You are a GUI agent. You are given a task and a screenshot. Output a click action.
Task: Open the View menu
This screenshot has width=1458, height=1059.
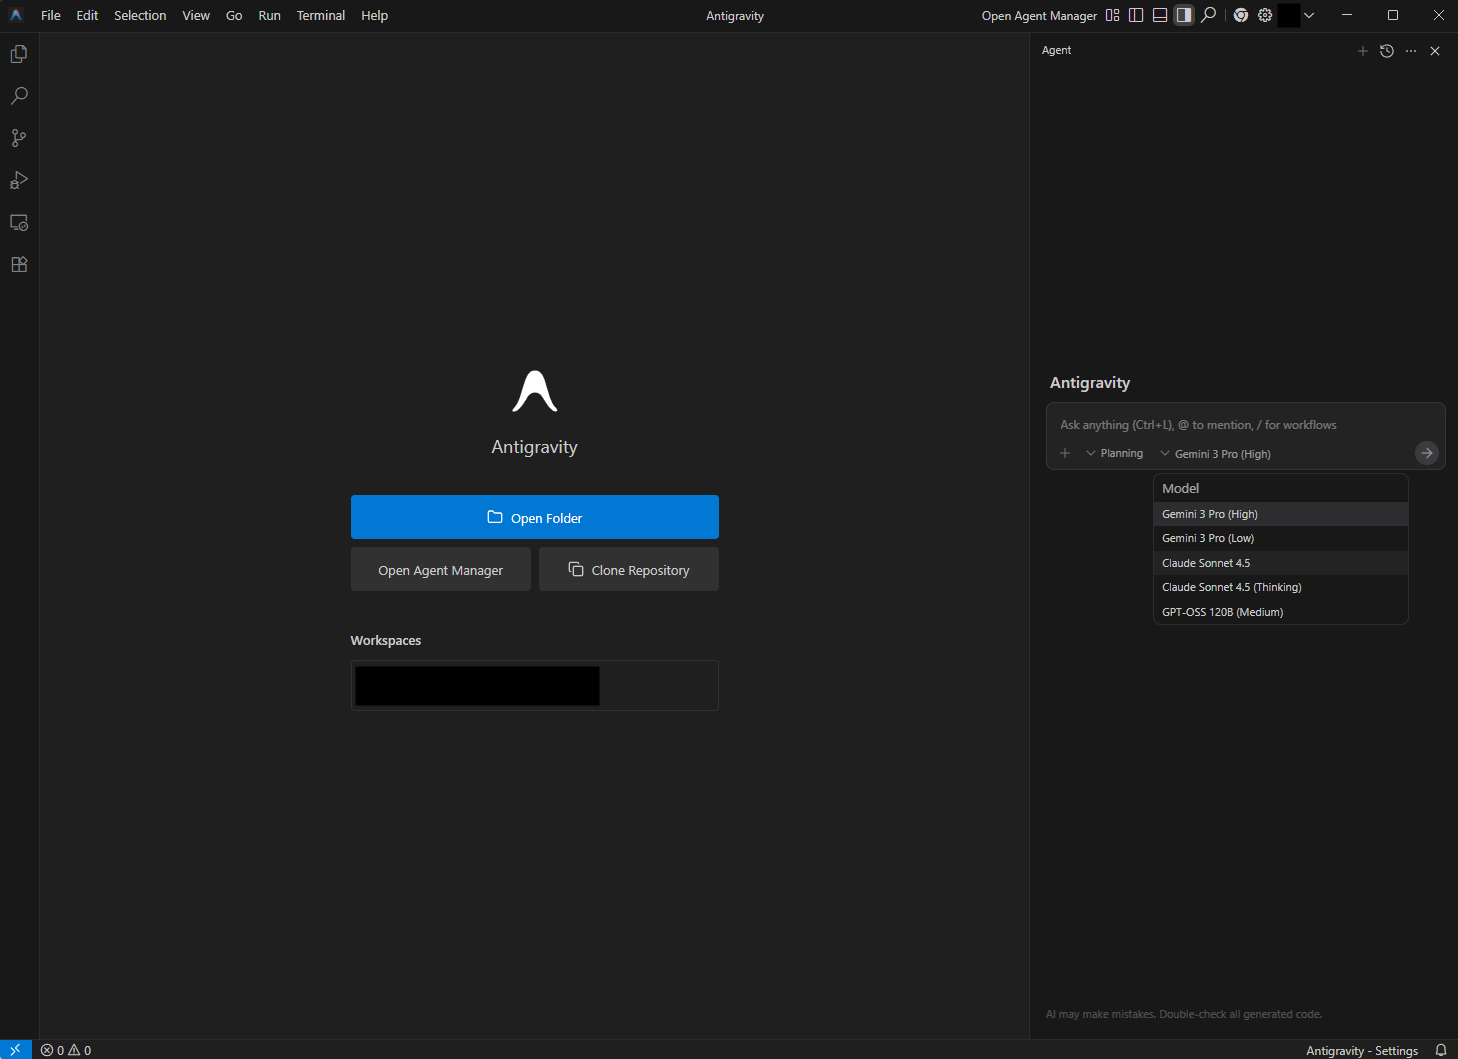pos(196,15)
